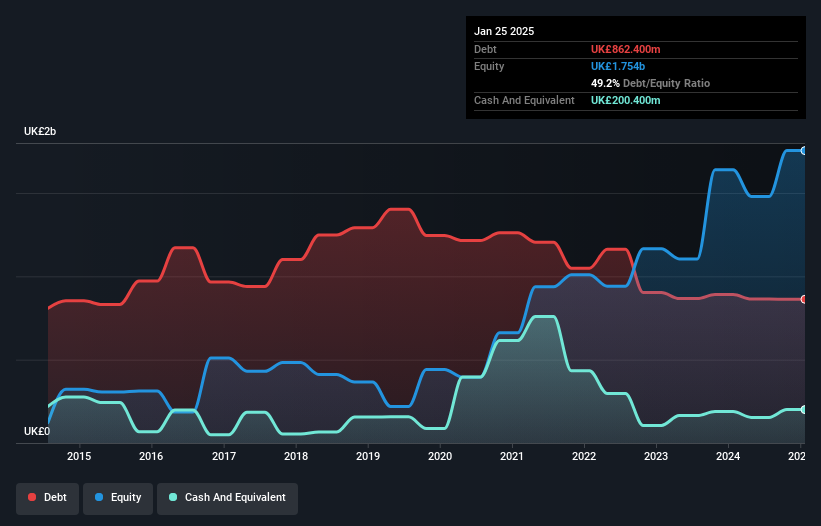The width and height of the screenshot is (821, 526).
Task: Select the red Debt end-of-line data point
Action: (804, 299)
